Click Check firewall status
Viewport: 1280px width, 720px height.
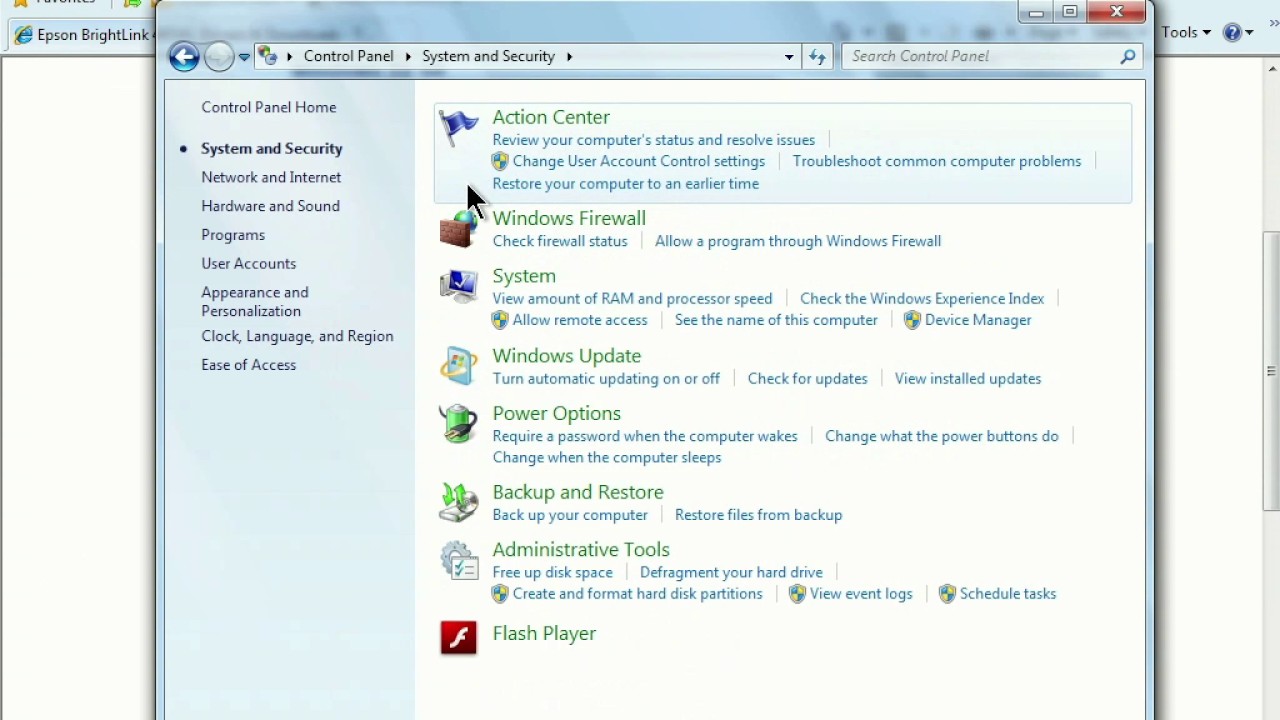pyautogui.click(x=560, y=241)
